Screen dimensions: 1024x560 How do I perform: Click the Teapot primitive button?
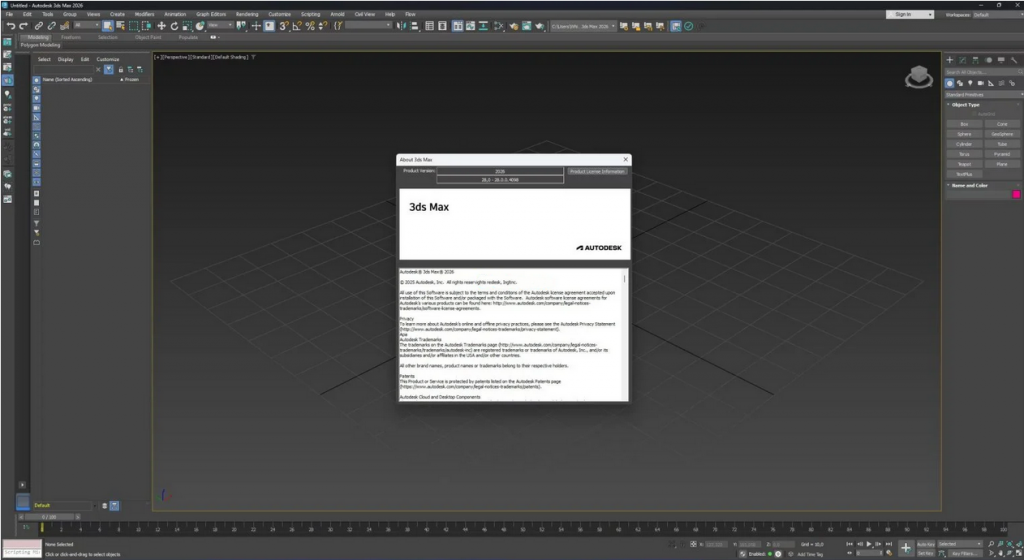tap(964, 164)
